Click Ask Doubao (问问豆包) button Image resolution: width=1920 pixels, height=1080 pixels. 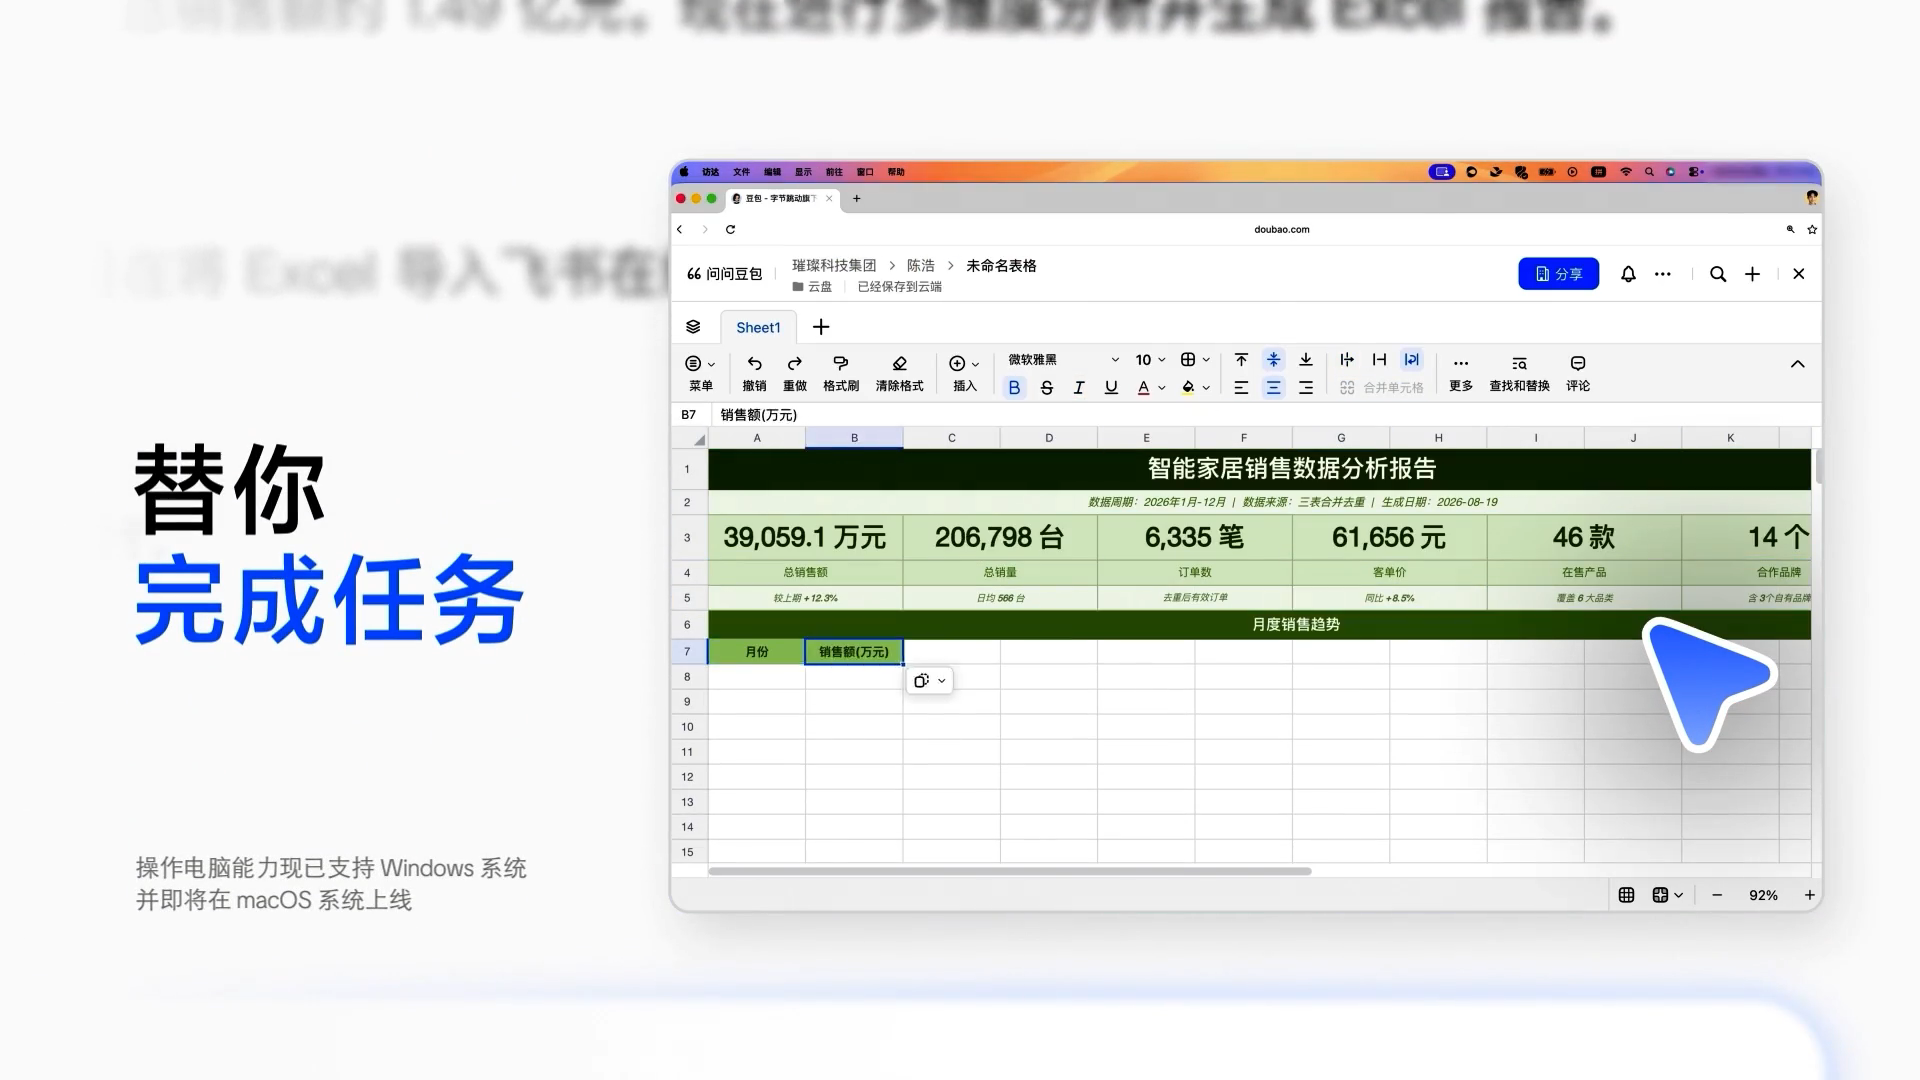tap(724, 274)
